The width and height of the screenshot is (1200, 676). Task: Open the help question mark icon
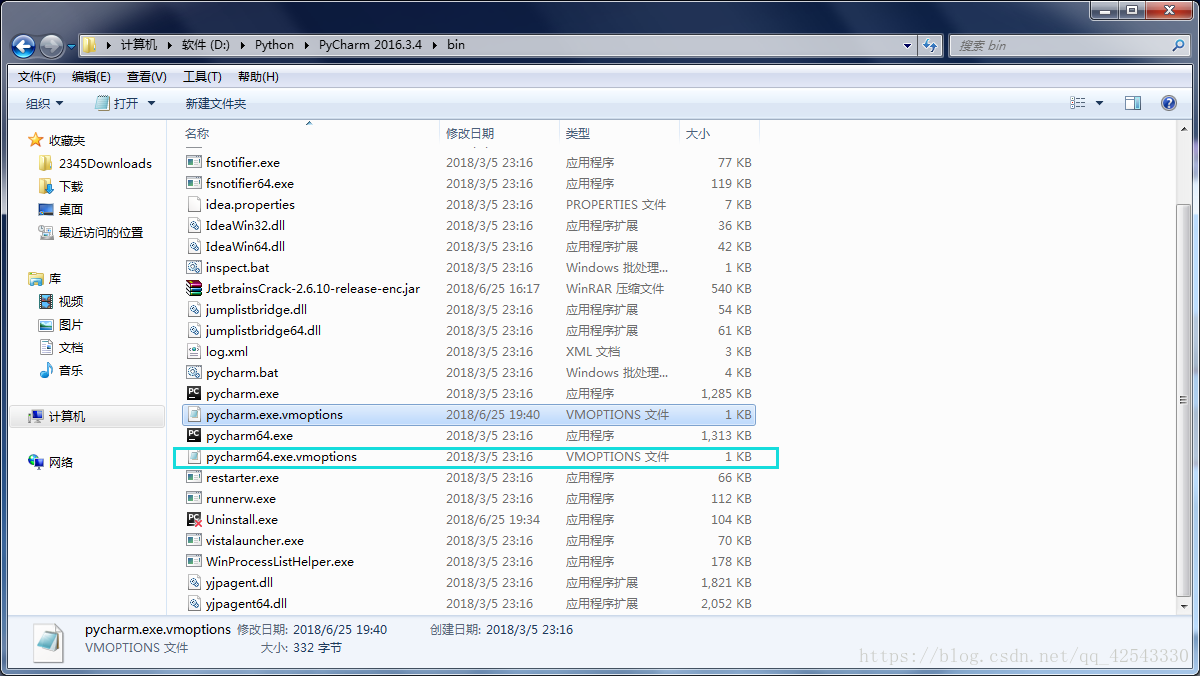pyautogui.click(x=1168, y=103)
